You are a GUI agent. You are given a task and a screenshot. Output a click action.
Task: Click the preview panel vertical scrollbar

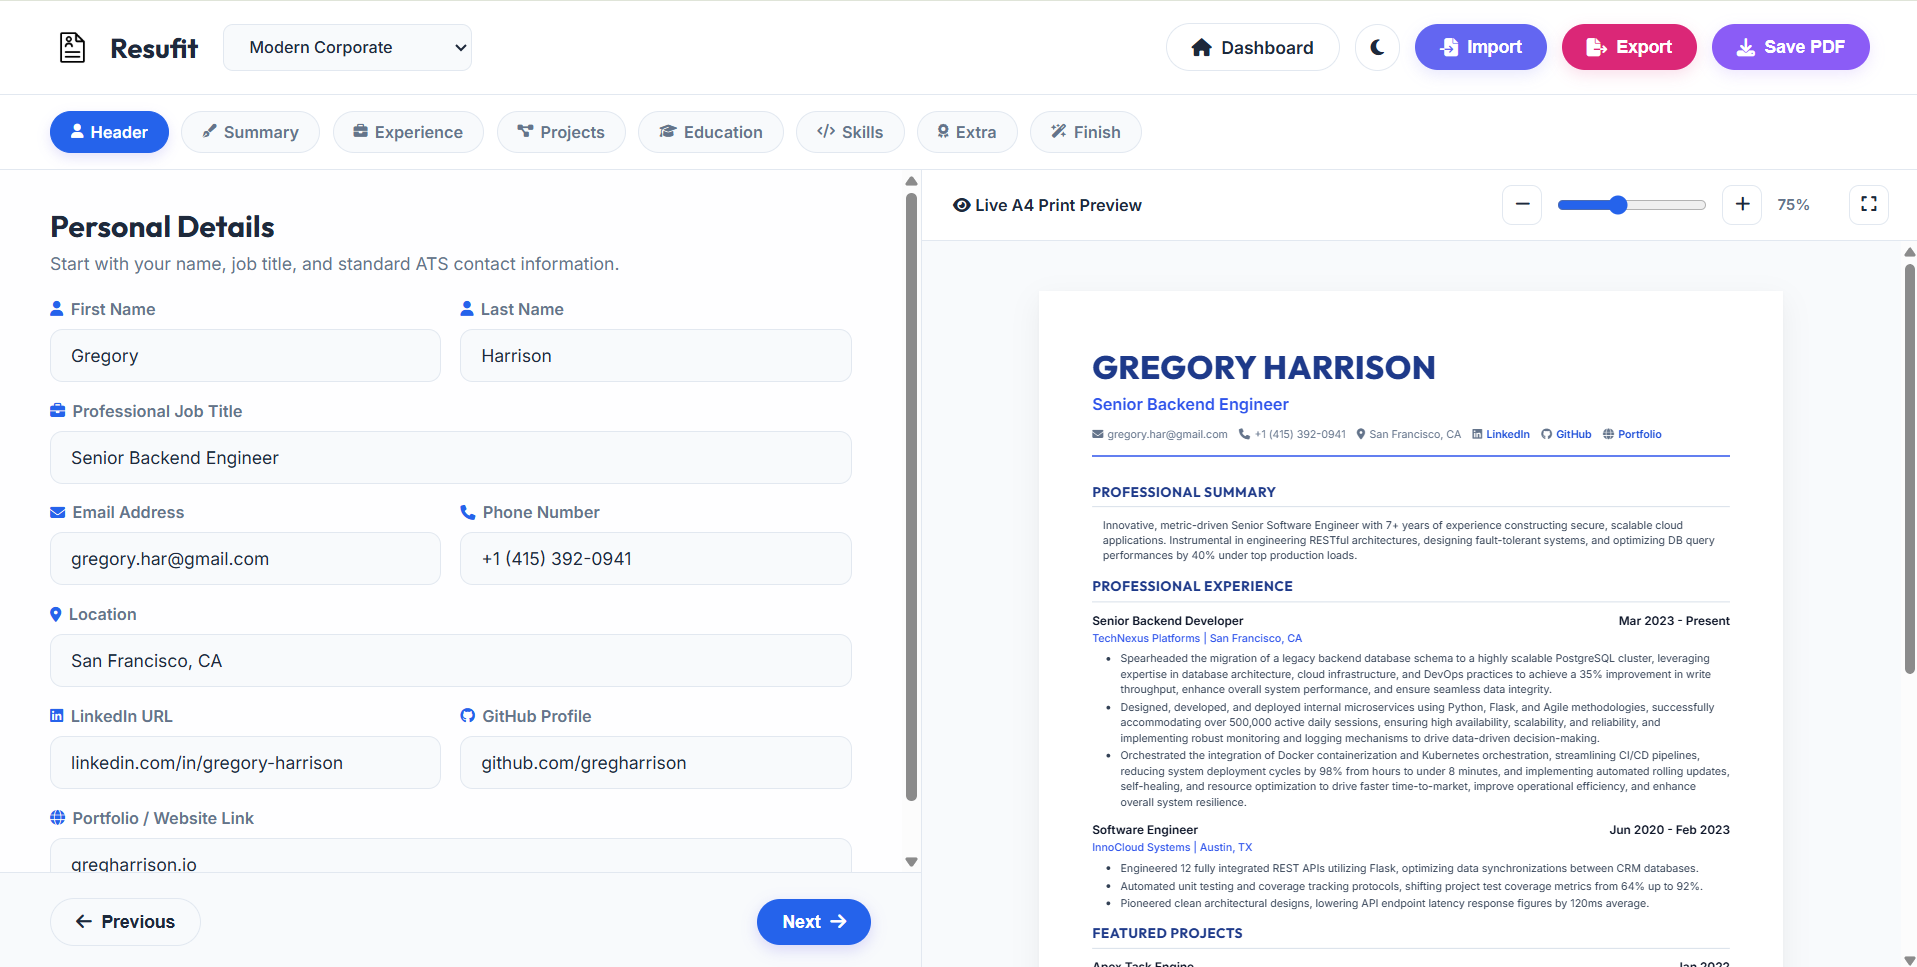(x=1909, y=468)
